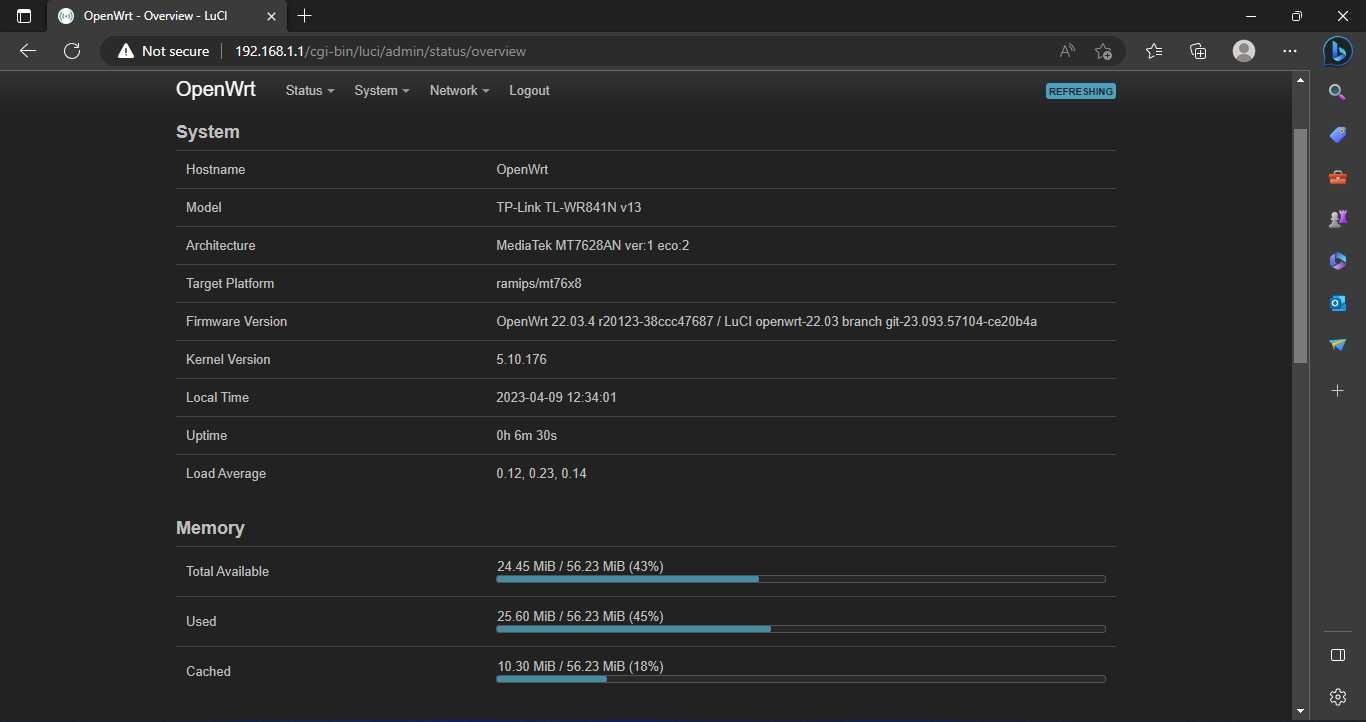
Task: Open the user profile icon
Action: [x=1244, y=51]
